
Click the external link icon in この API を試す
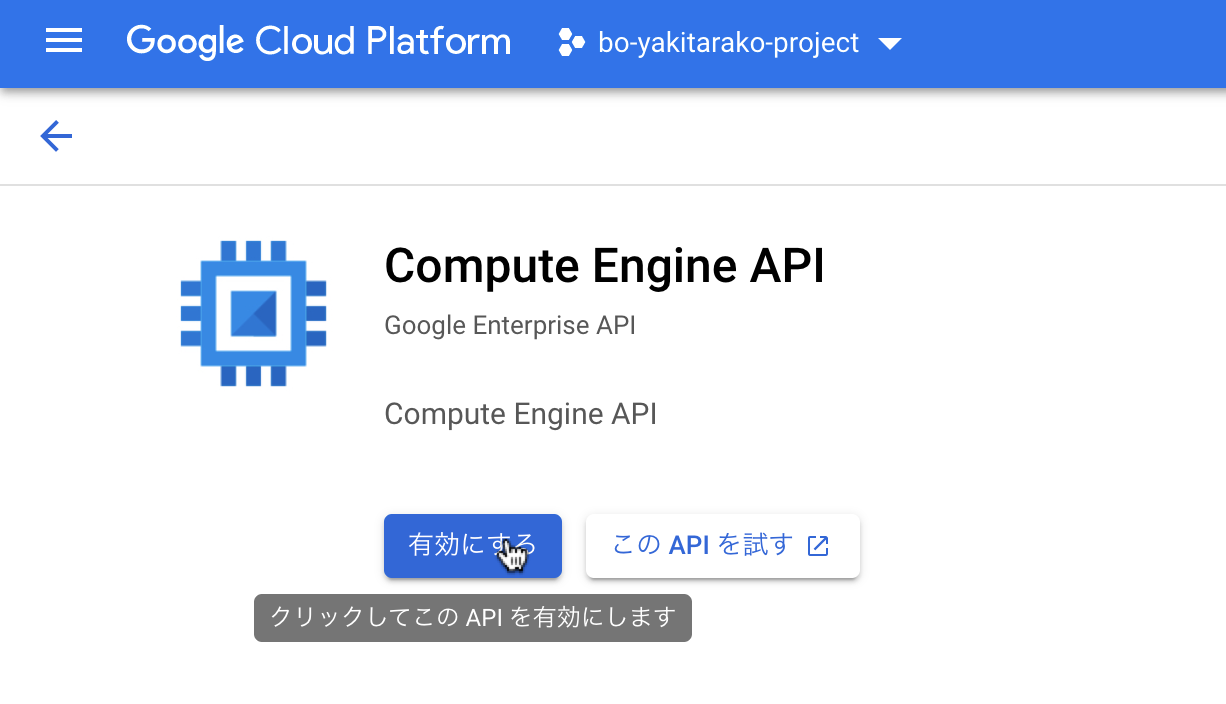(x=818, y=546)
